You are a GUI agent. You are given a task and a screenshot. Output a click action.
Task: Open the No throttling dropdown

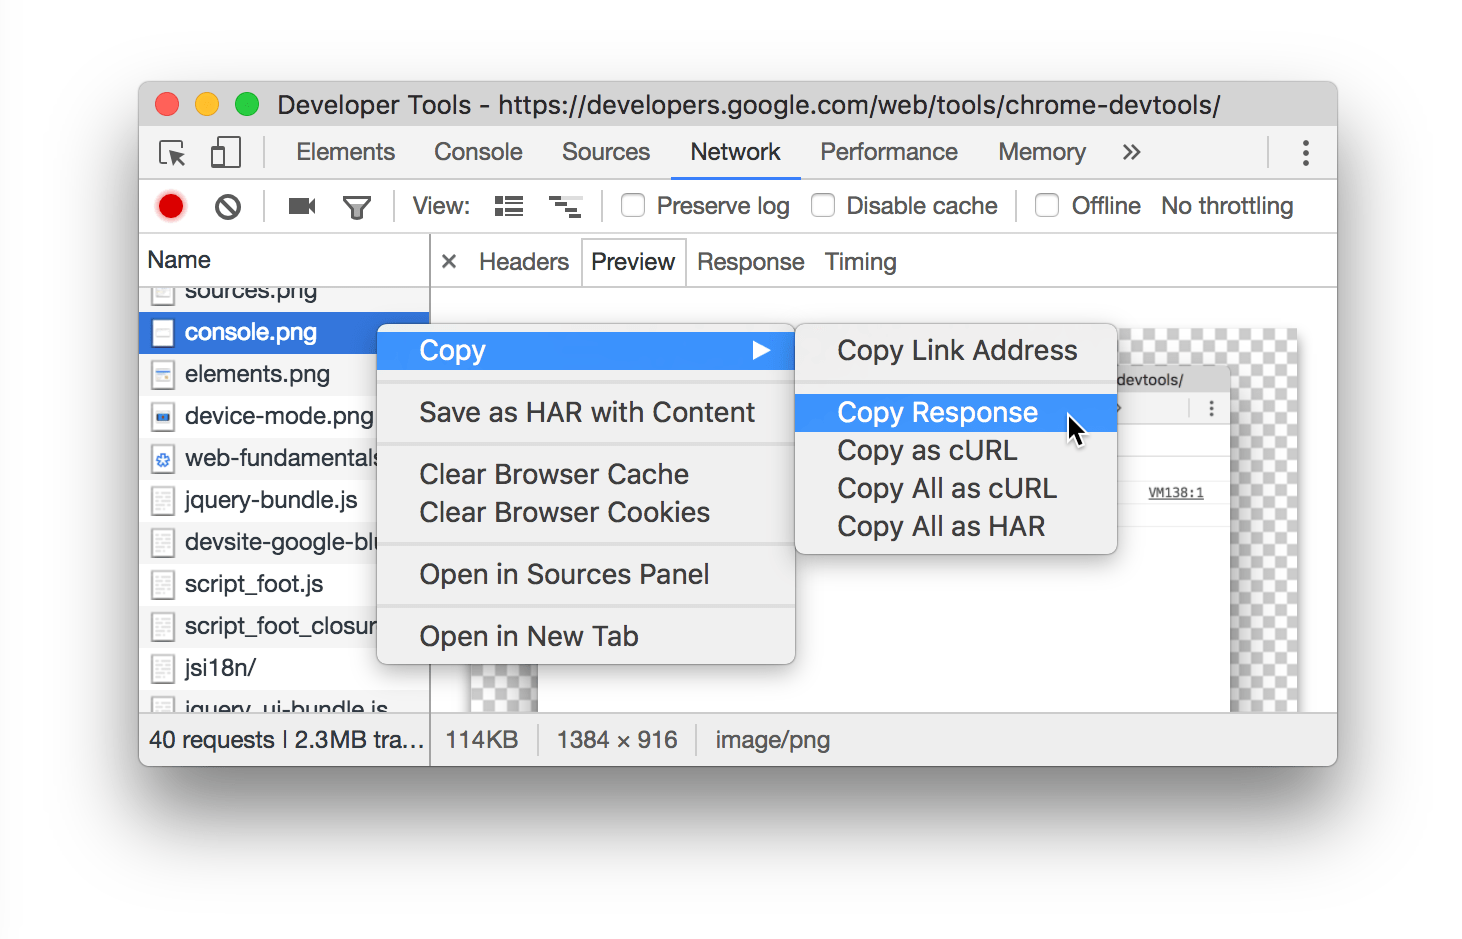pos(1226,206)
